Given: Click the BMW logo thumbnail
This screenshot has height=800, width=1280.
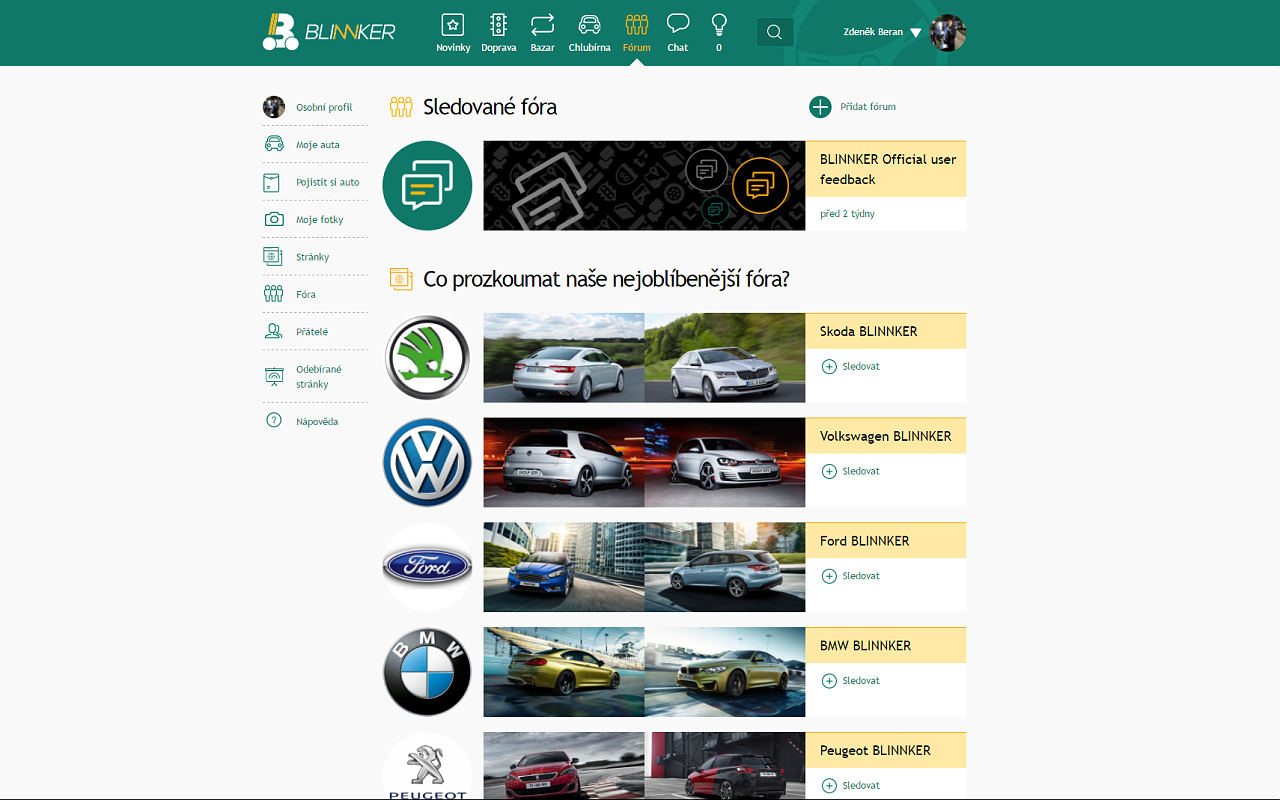Looking at the screenshot, I should [x=427, y=672].
